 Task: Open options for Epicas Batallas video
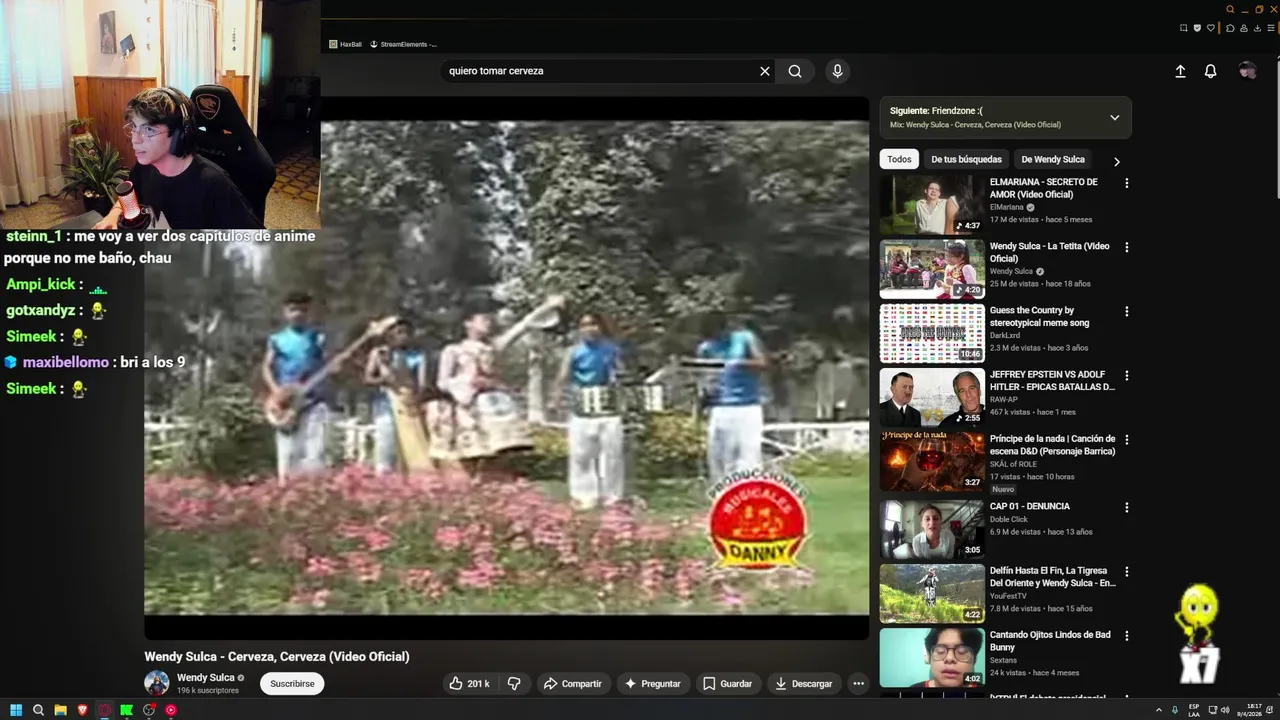pos(1126,375)
